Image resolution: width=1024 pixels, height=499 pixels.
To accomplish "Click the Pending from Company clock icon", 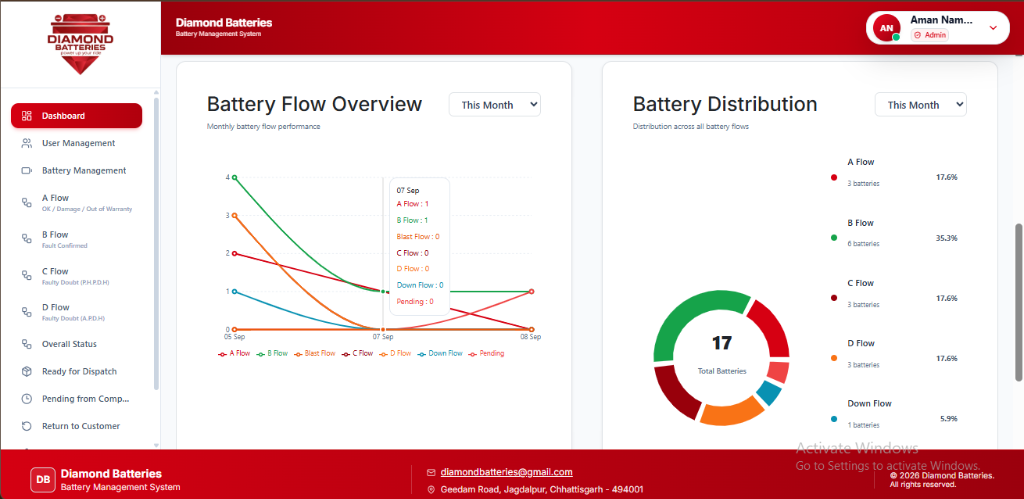I will pyautogui.click(x=27, y=398).
